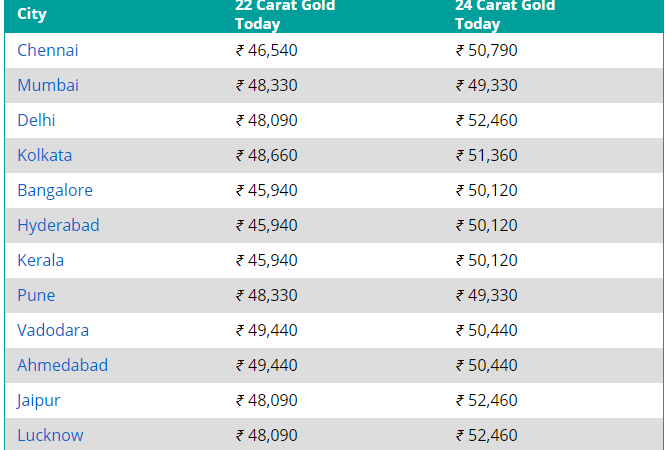
Task: Click the 24 Carat Gold Today header
Action: (504, 14)
